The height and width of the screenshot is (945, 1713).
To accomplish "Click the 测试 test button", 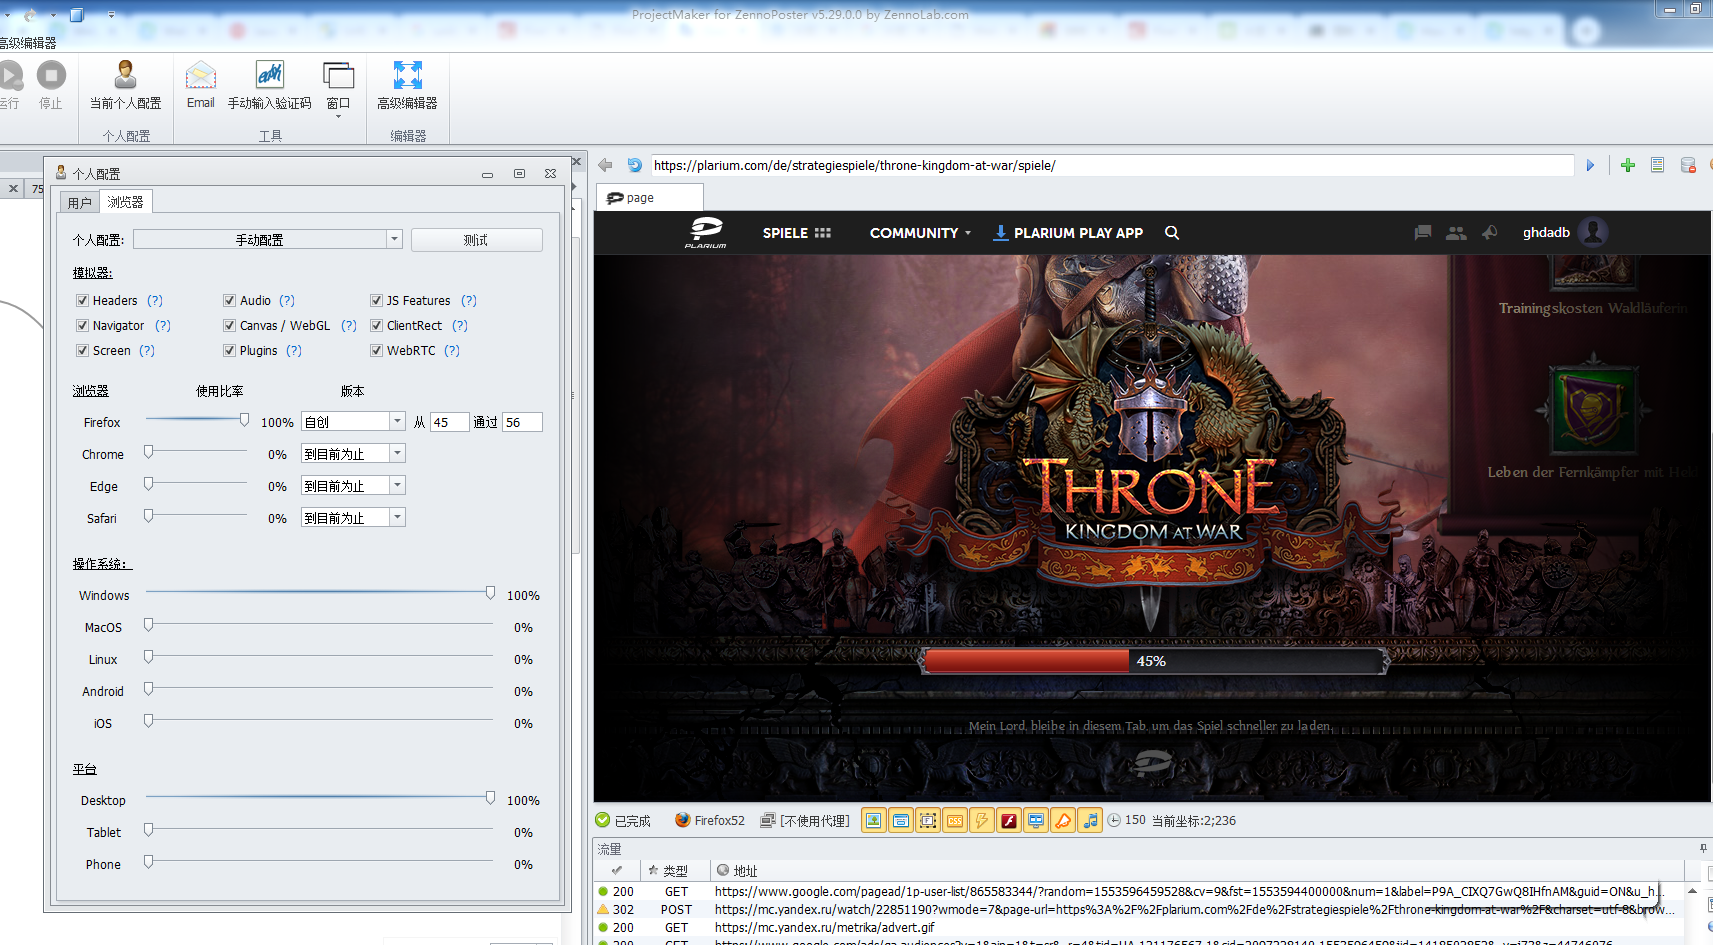I will coord(476,240).
